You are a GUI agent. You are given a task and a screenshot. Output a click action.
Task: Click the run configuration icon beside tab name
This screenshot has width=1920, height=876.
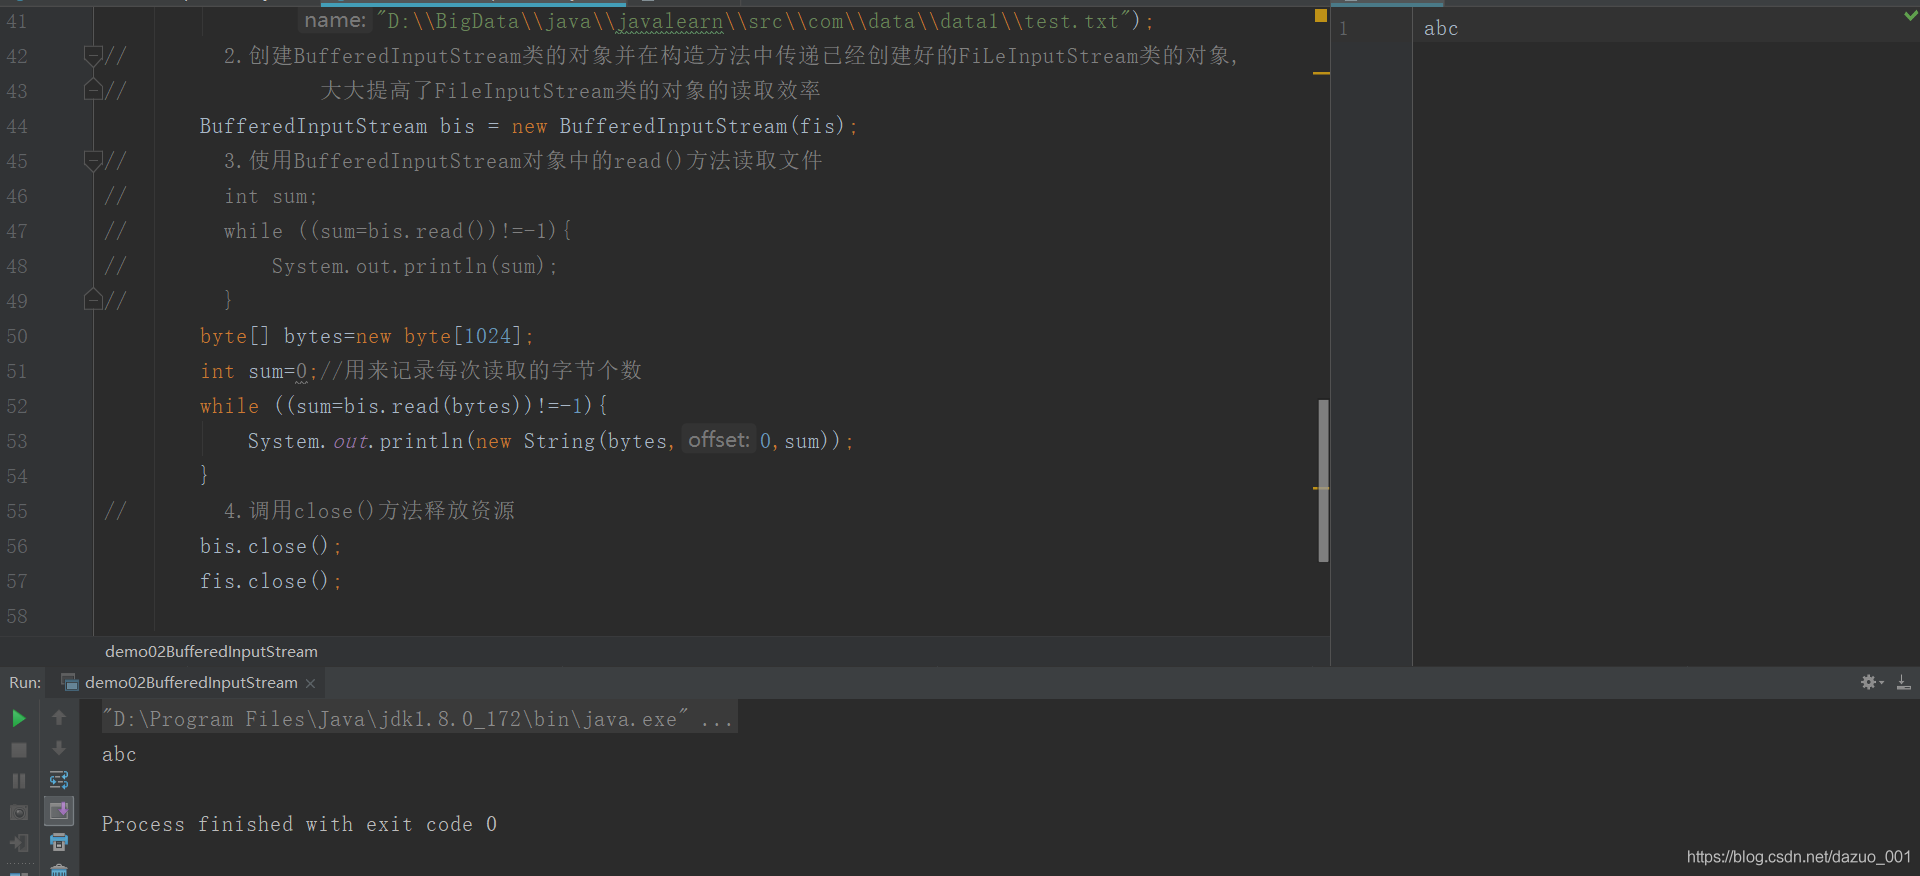click(70, 682)
